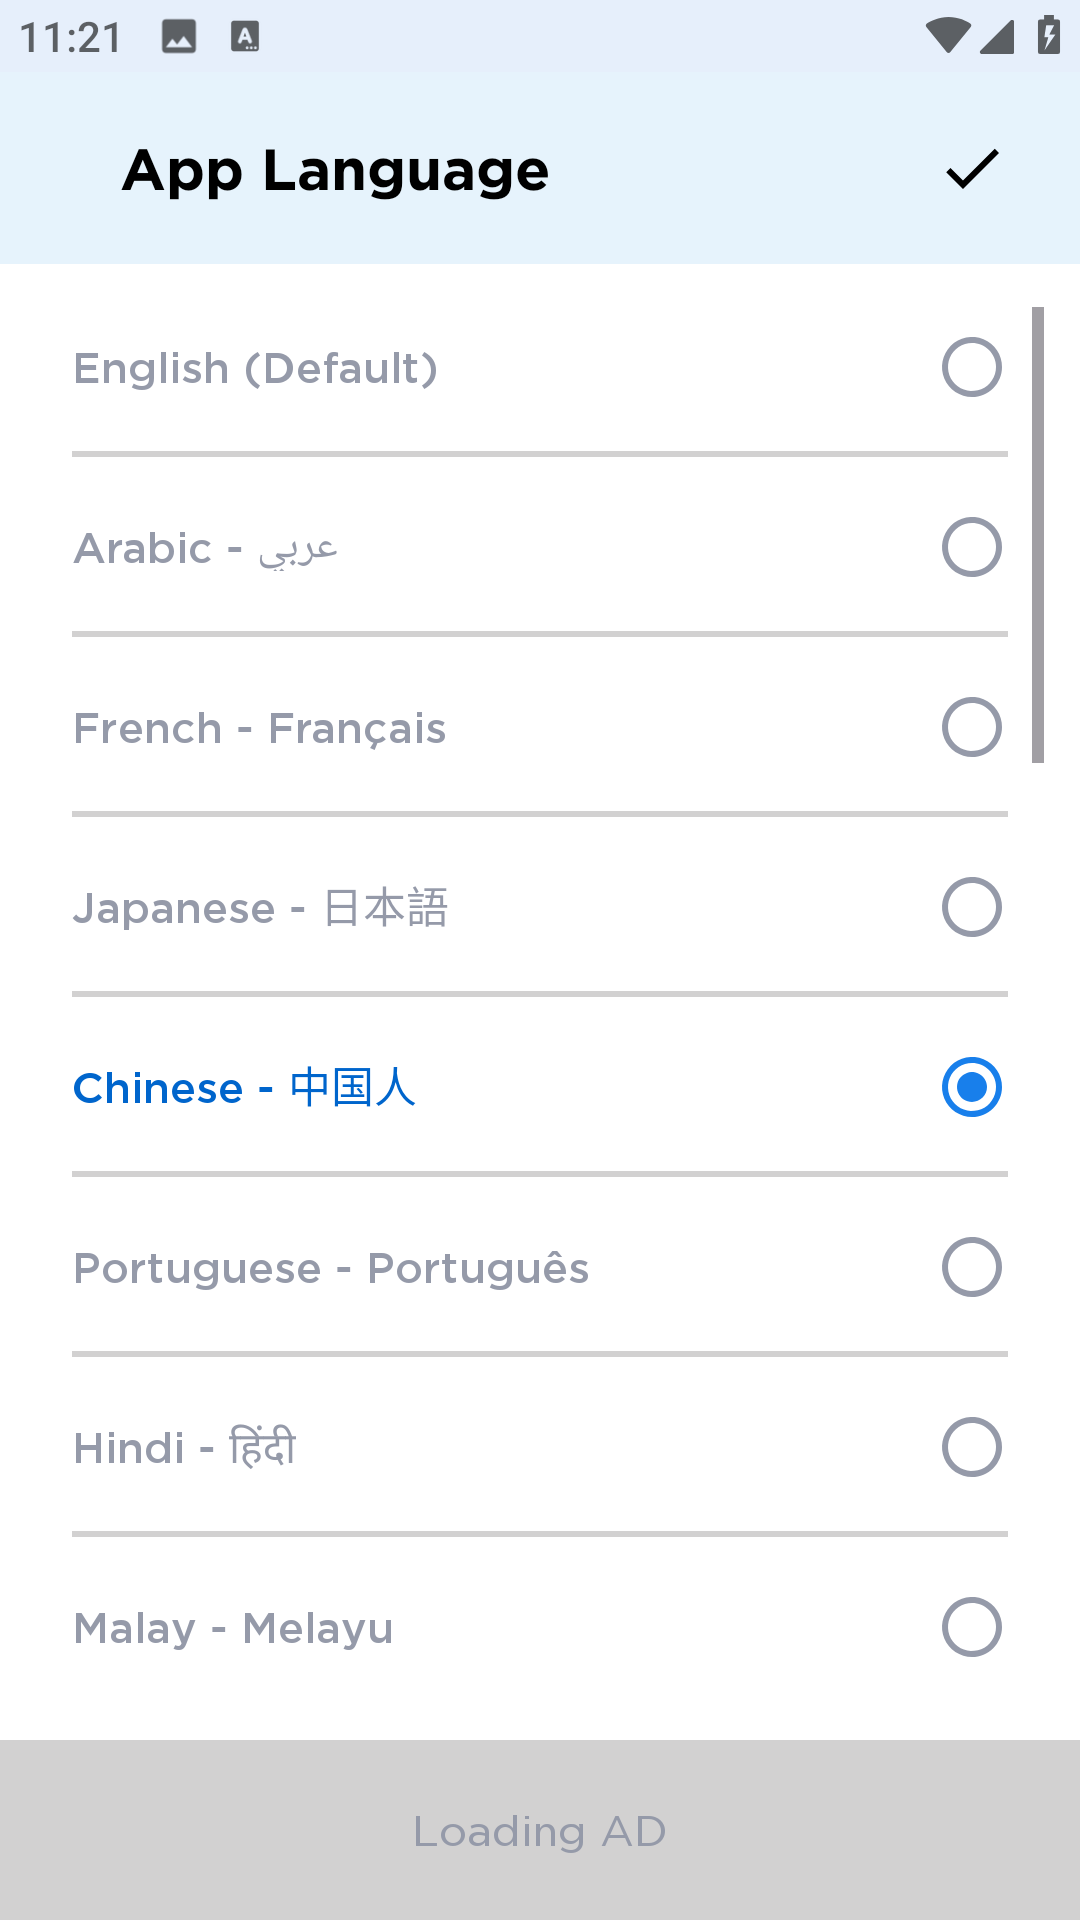Tap the Malay - Melayu language label

(233, 1628)
